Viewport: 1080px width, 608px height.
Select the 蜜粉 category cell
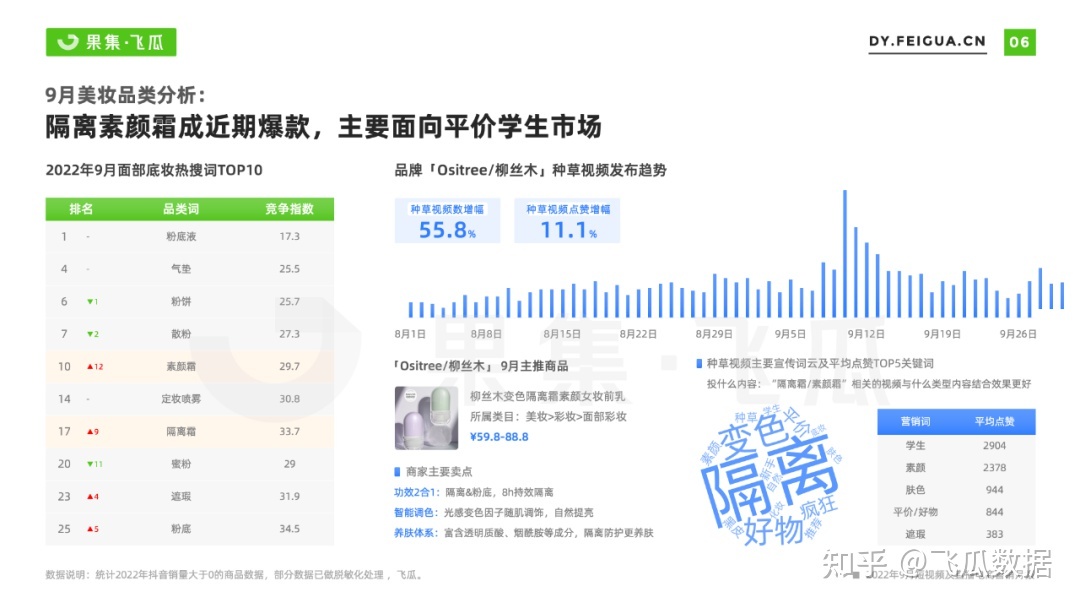(x=181, y=464)
